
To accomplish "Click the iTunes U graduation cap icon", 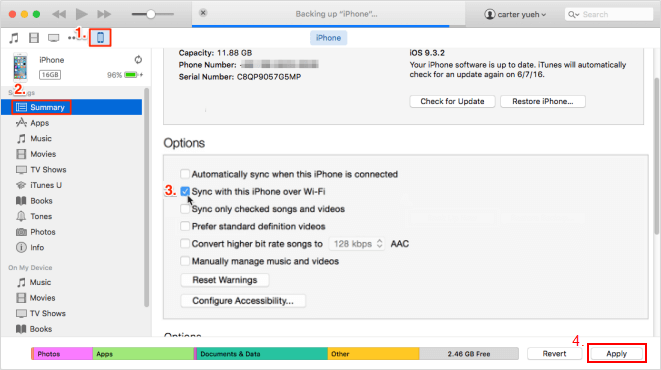I will tap(21, 185).
